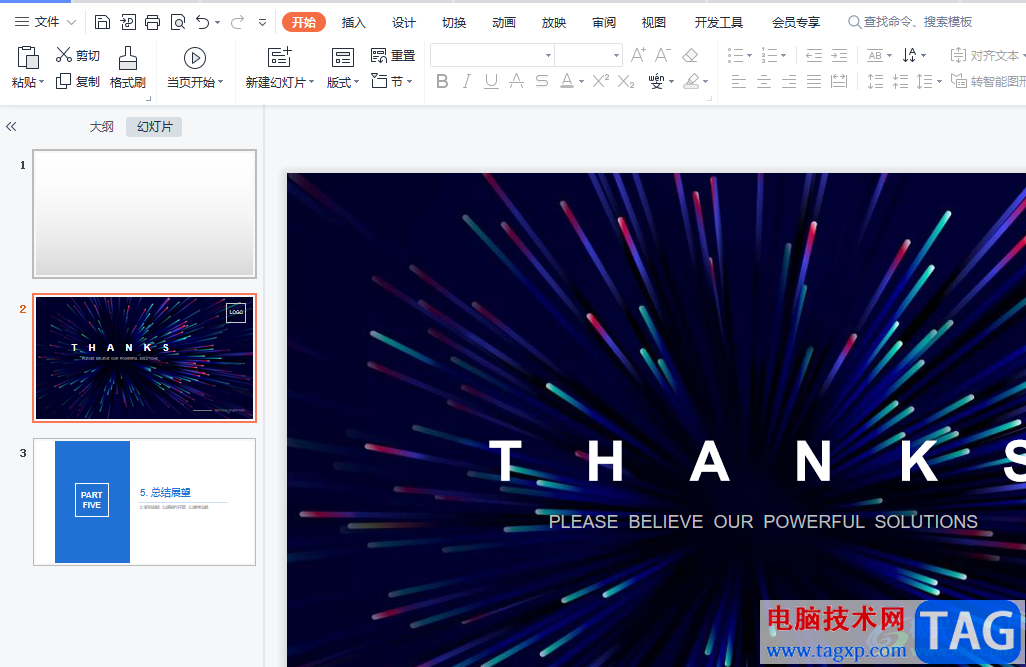Screen dimensions: 1026x667
Task: Click the phonetic guide (變) icon
Action: [x=656, y=82]
